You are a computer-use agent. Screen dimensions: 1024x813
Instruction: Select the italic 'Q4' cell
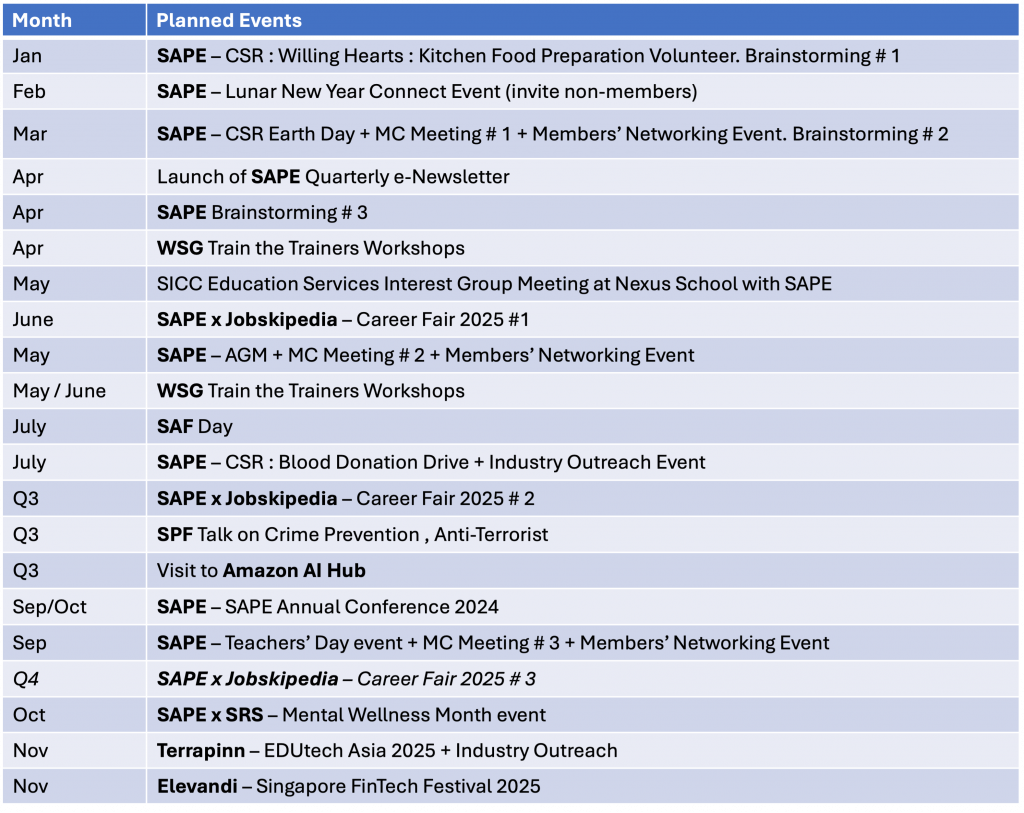[74, 679]
